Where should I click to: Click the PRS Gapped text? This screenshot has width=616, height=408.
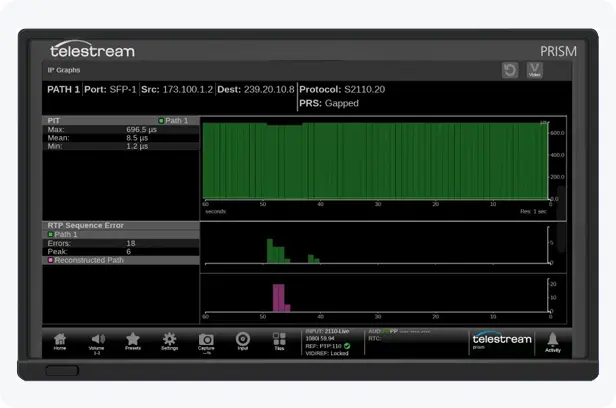(x=329, y=103)
